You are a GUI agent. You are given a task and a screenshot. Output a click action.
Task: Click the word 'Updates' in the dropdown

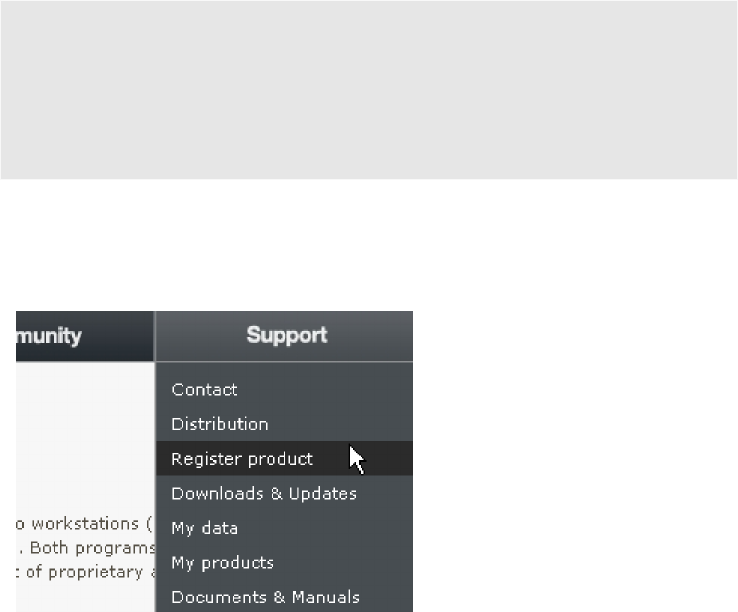[323, 493]
